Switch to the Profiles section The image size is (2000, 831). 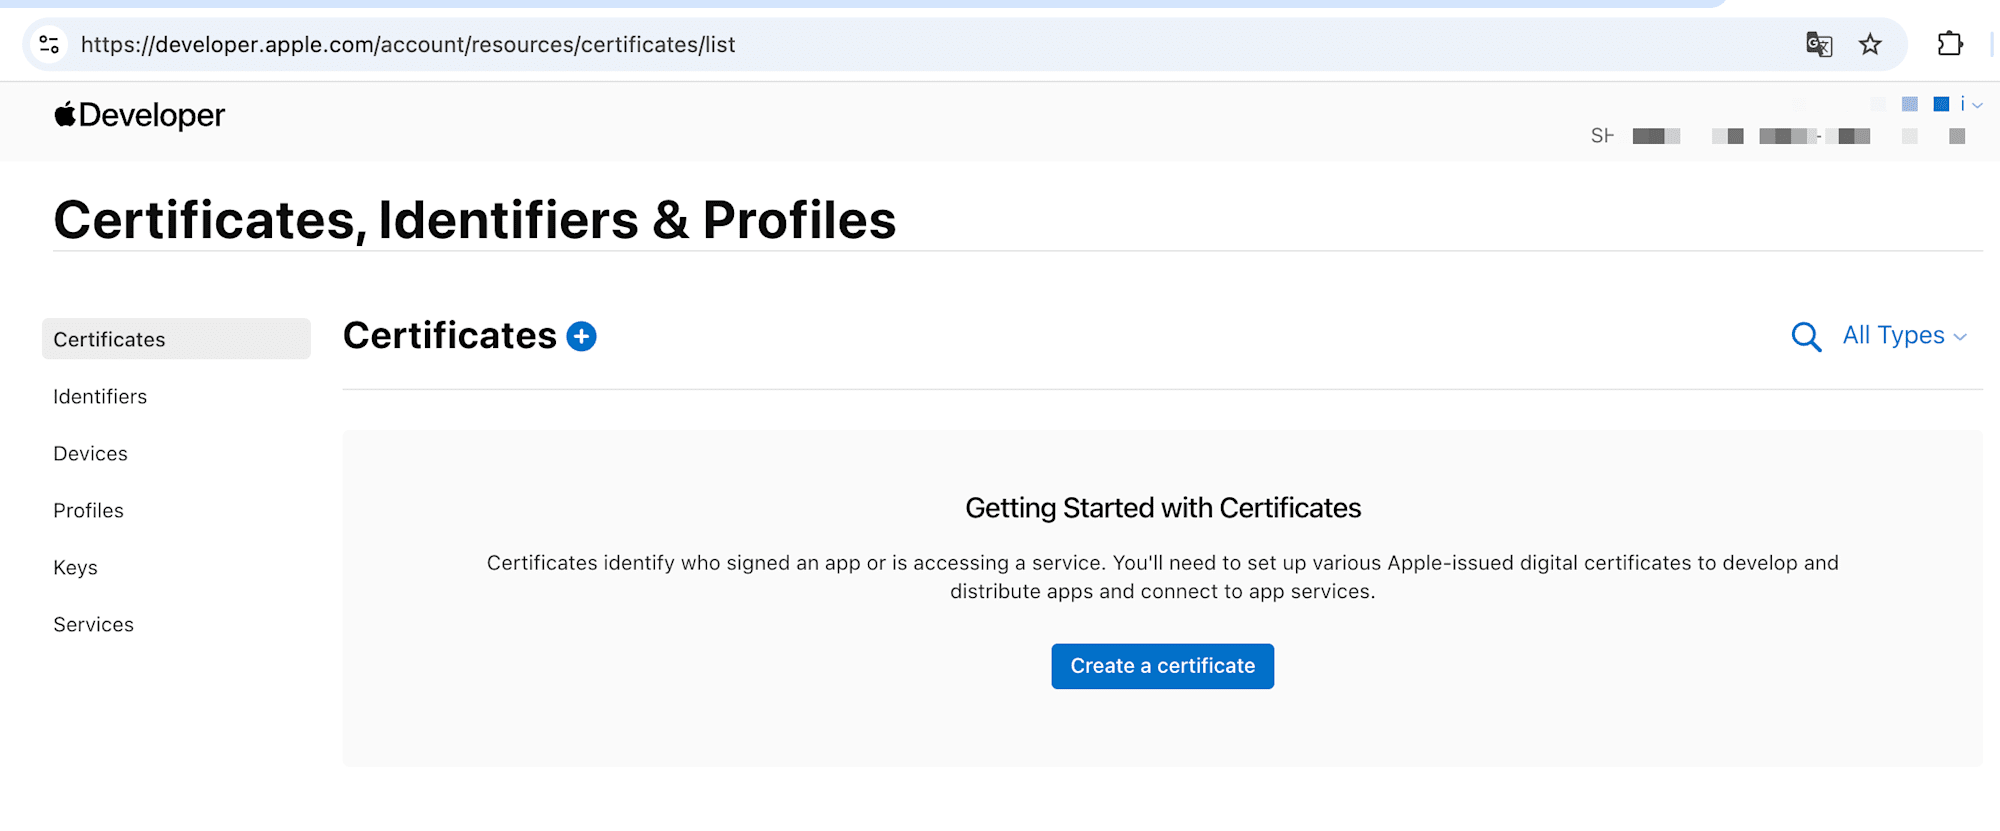pos(89,511)
